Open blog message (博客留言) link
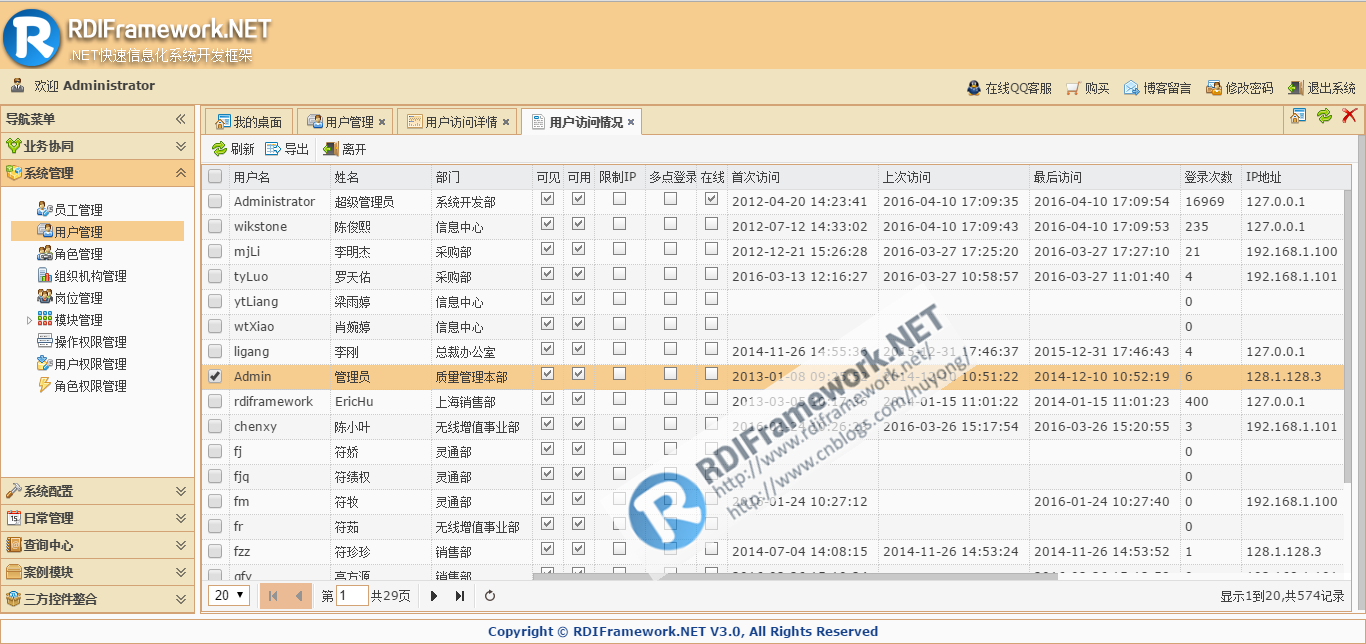The image size is (1366, 644). coord(1157,88)
